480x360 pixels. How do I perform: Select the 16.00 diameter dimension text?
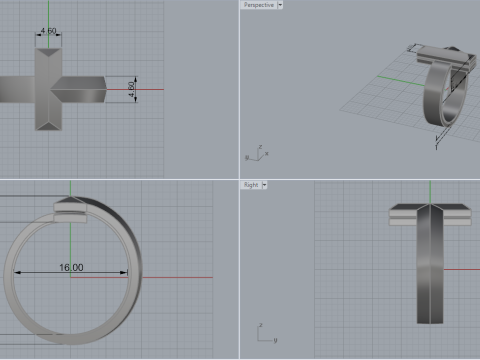coord(71,267)
